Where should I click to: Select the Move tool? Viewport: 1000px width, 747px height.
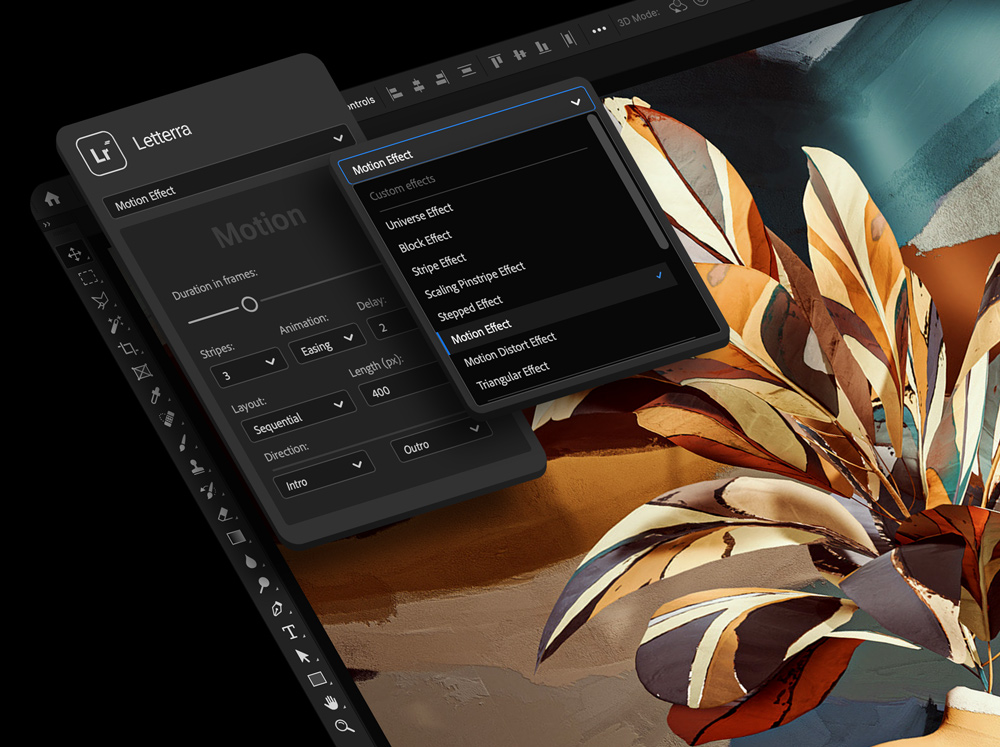75,254
